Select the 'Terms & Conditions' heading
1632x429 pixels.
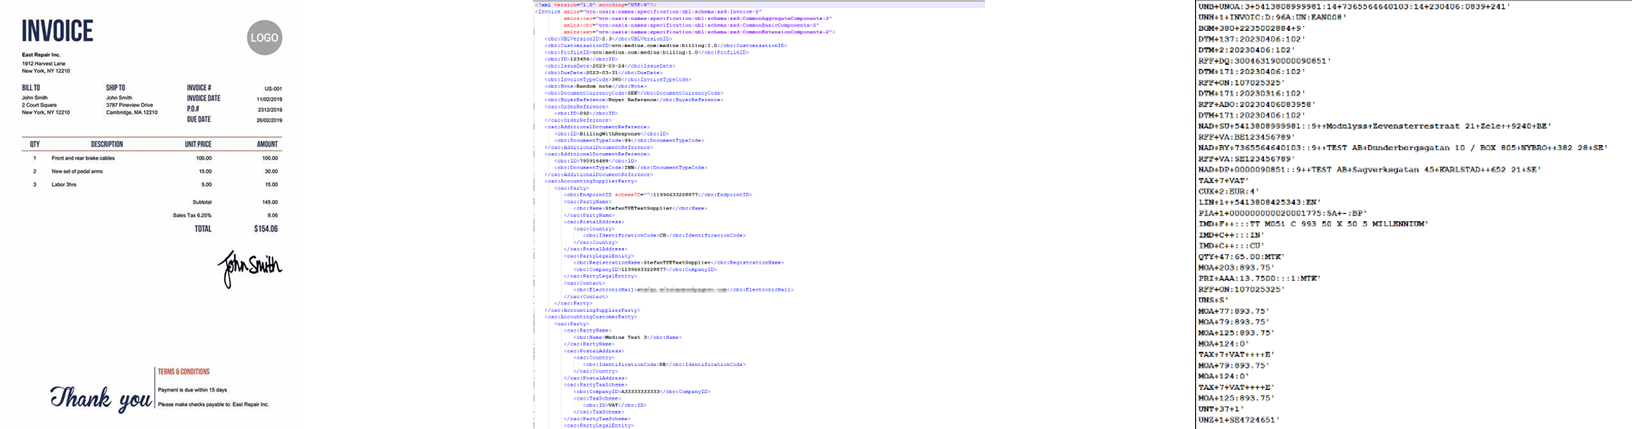click(183, 372)
